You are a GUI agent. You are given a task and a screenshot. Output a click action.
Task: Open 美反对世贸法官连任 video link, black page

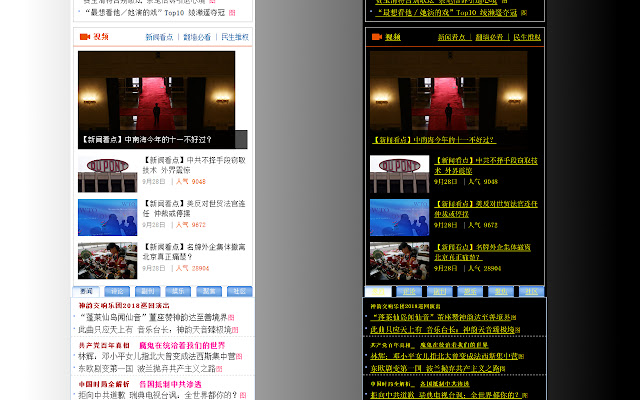tap(486, 209)
